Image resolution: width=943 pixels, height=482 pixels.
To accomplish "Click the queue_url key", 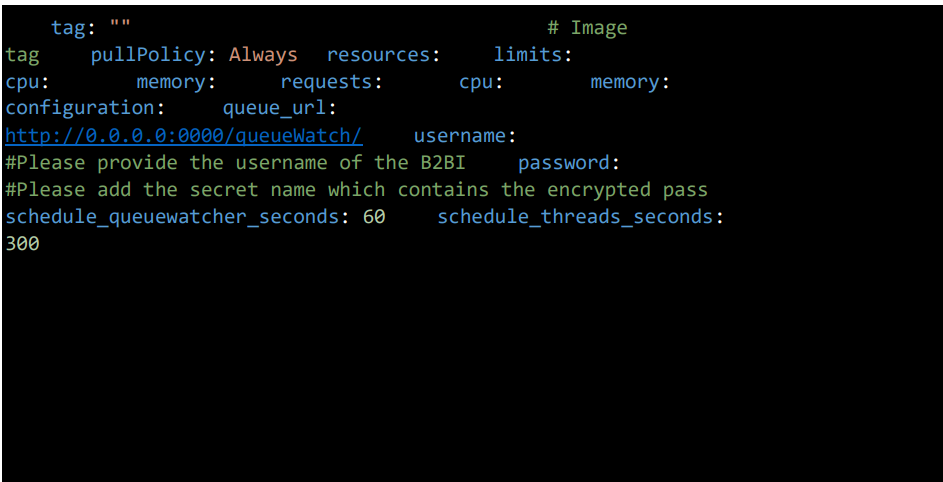I will pos(274,109).
